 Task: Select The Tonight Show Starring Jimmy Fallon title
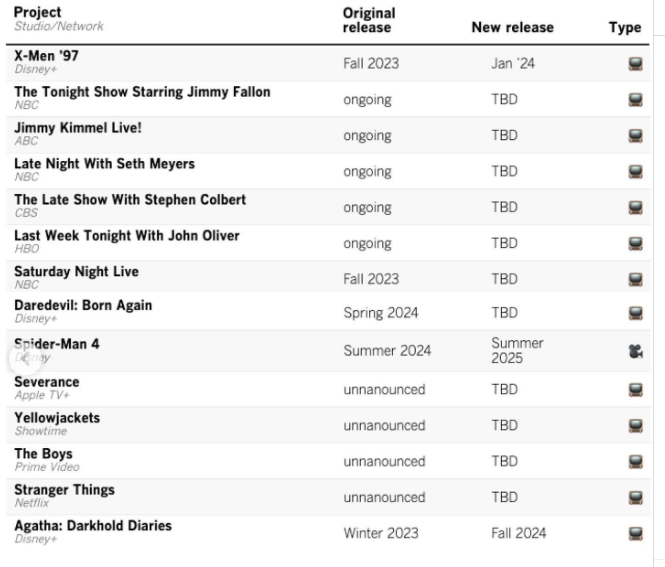point(142,92)
